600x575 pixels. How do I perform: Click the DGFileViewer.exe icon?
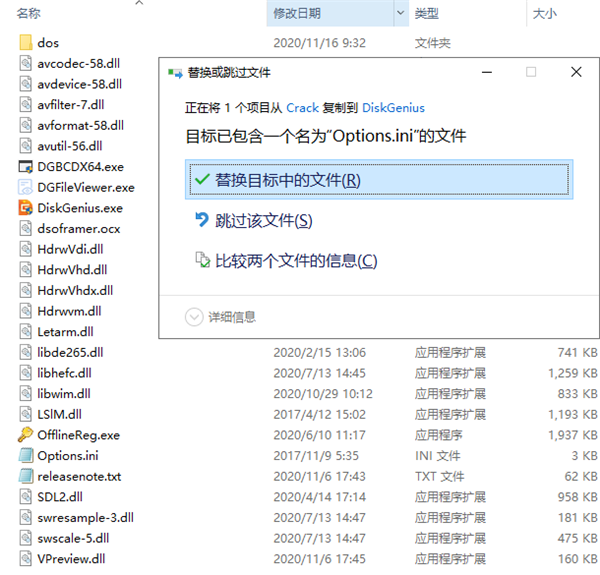pos(26,187)
